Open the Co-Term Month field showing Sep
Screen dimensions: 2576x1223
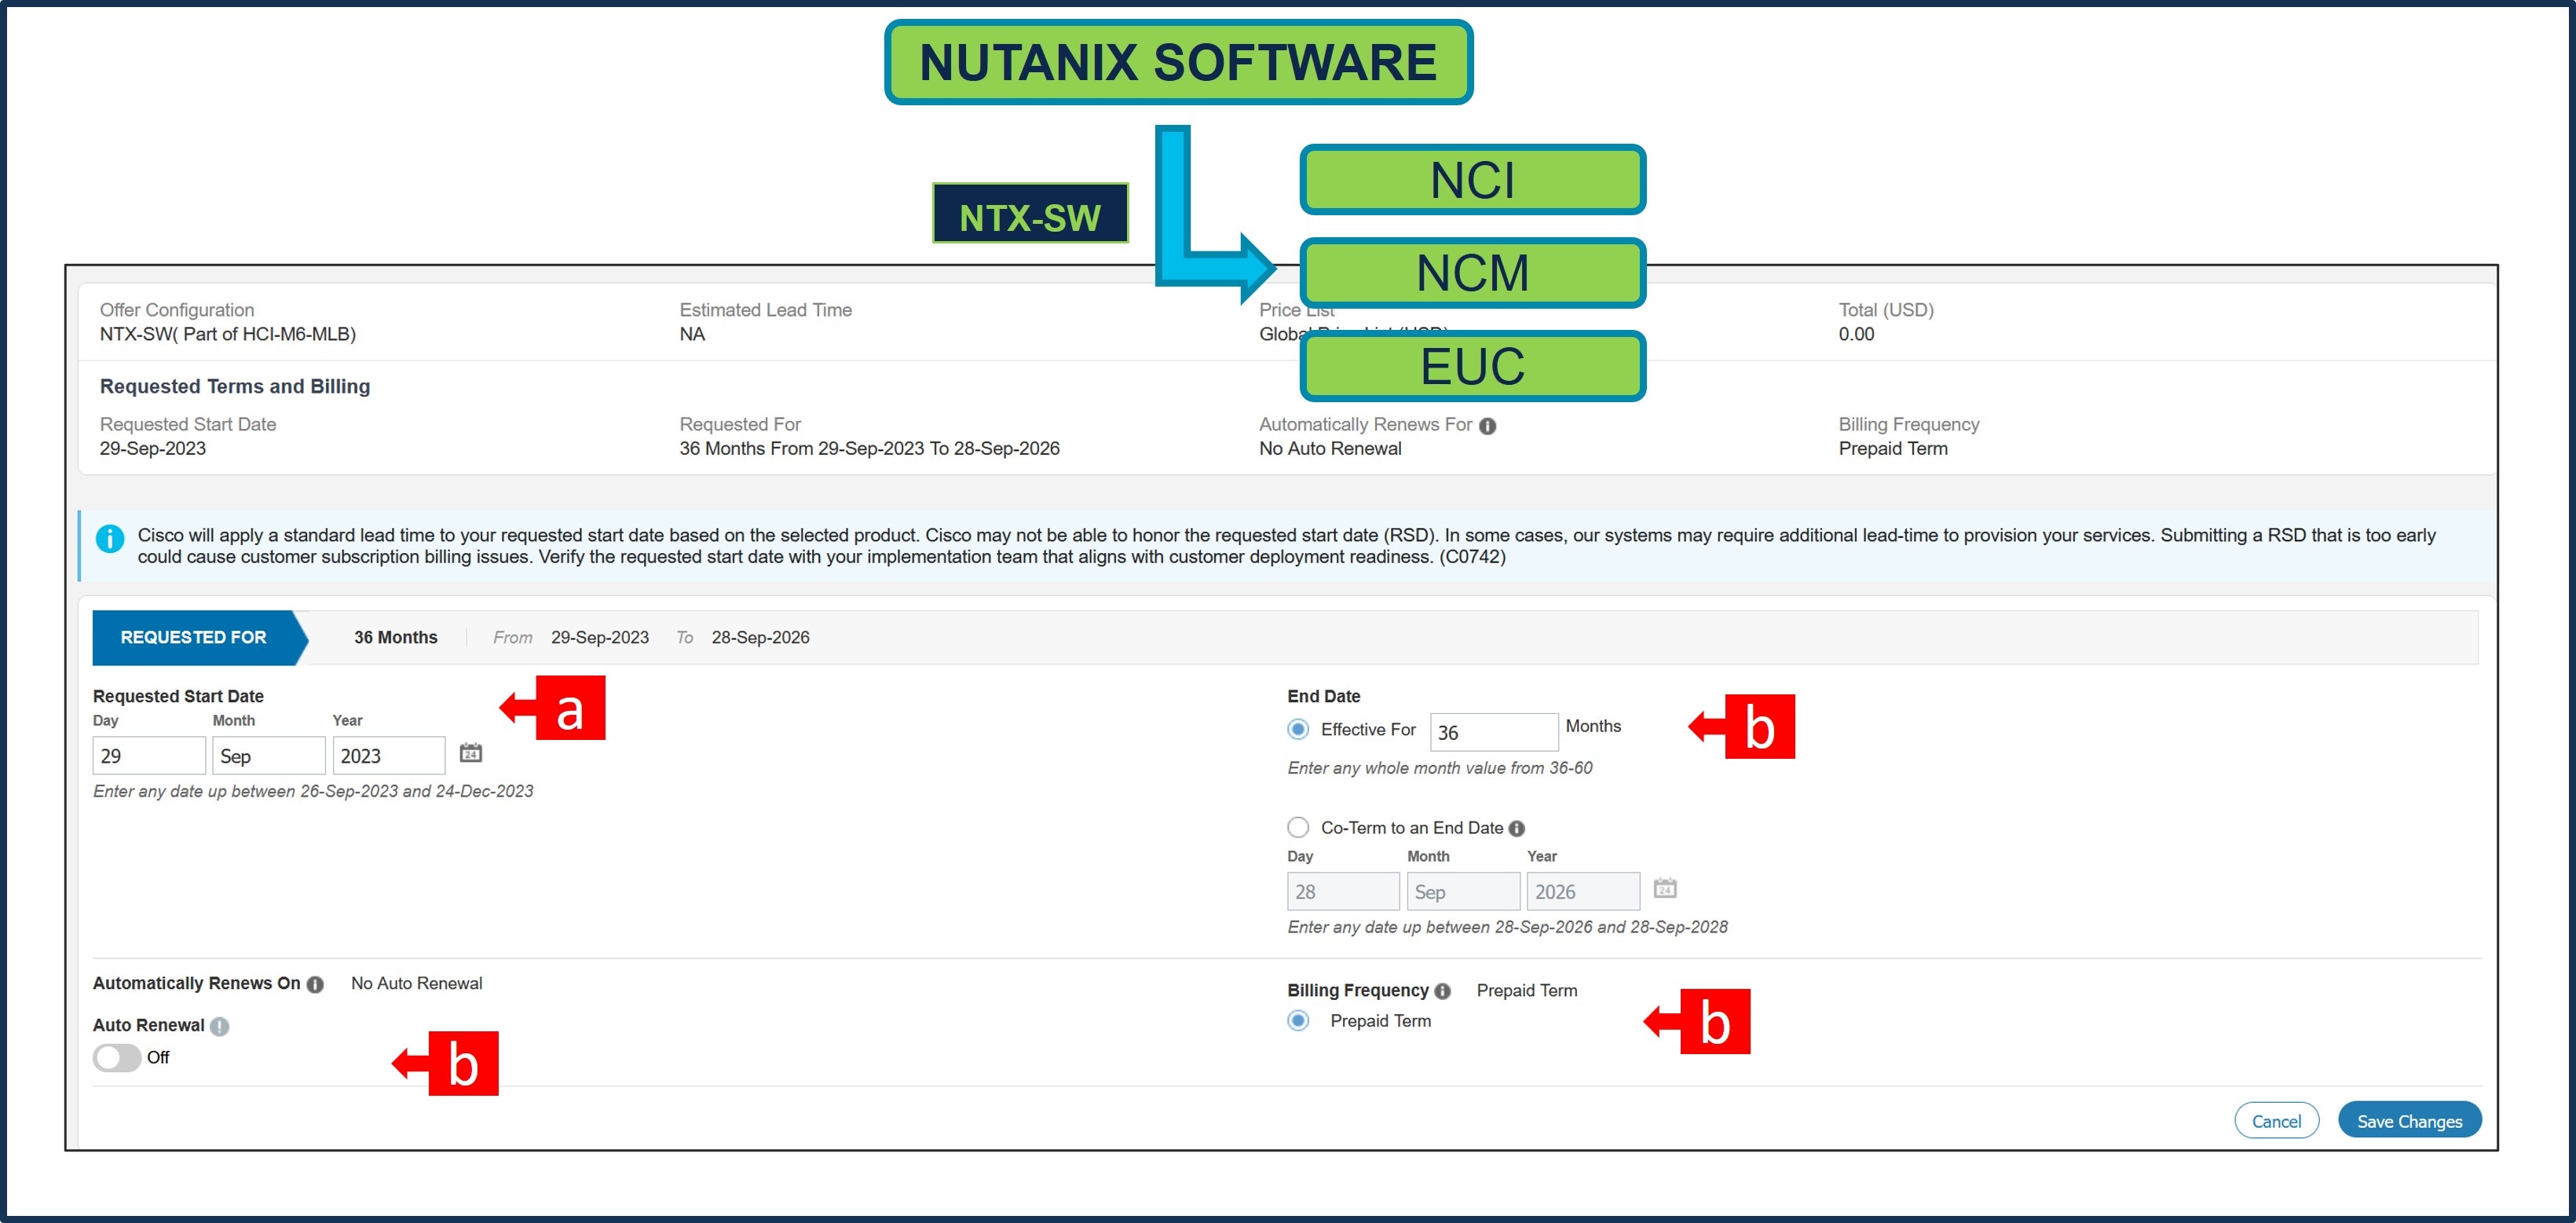1463,891
